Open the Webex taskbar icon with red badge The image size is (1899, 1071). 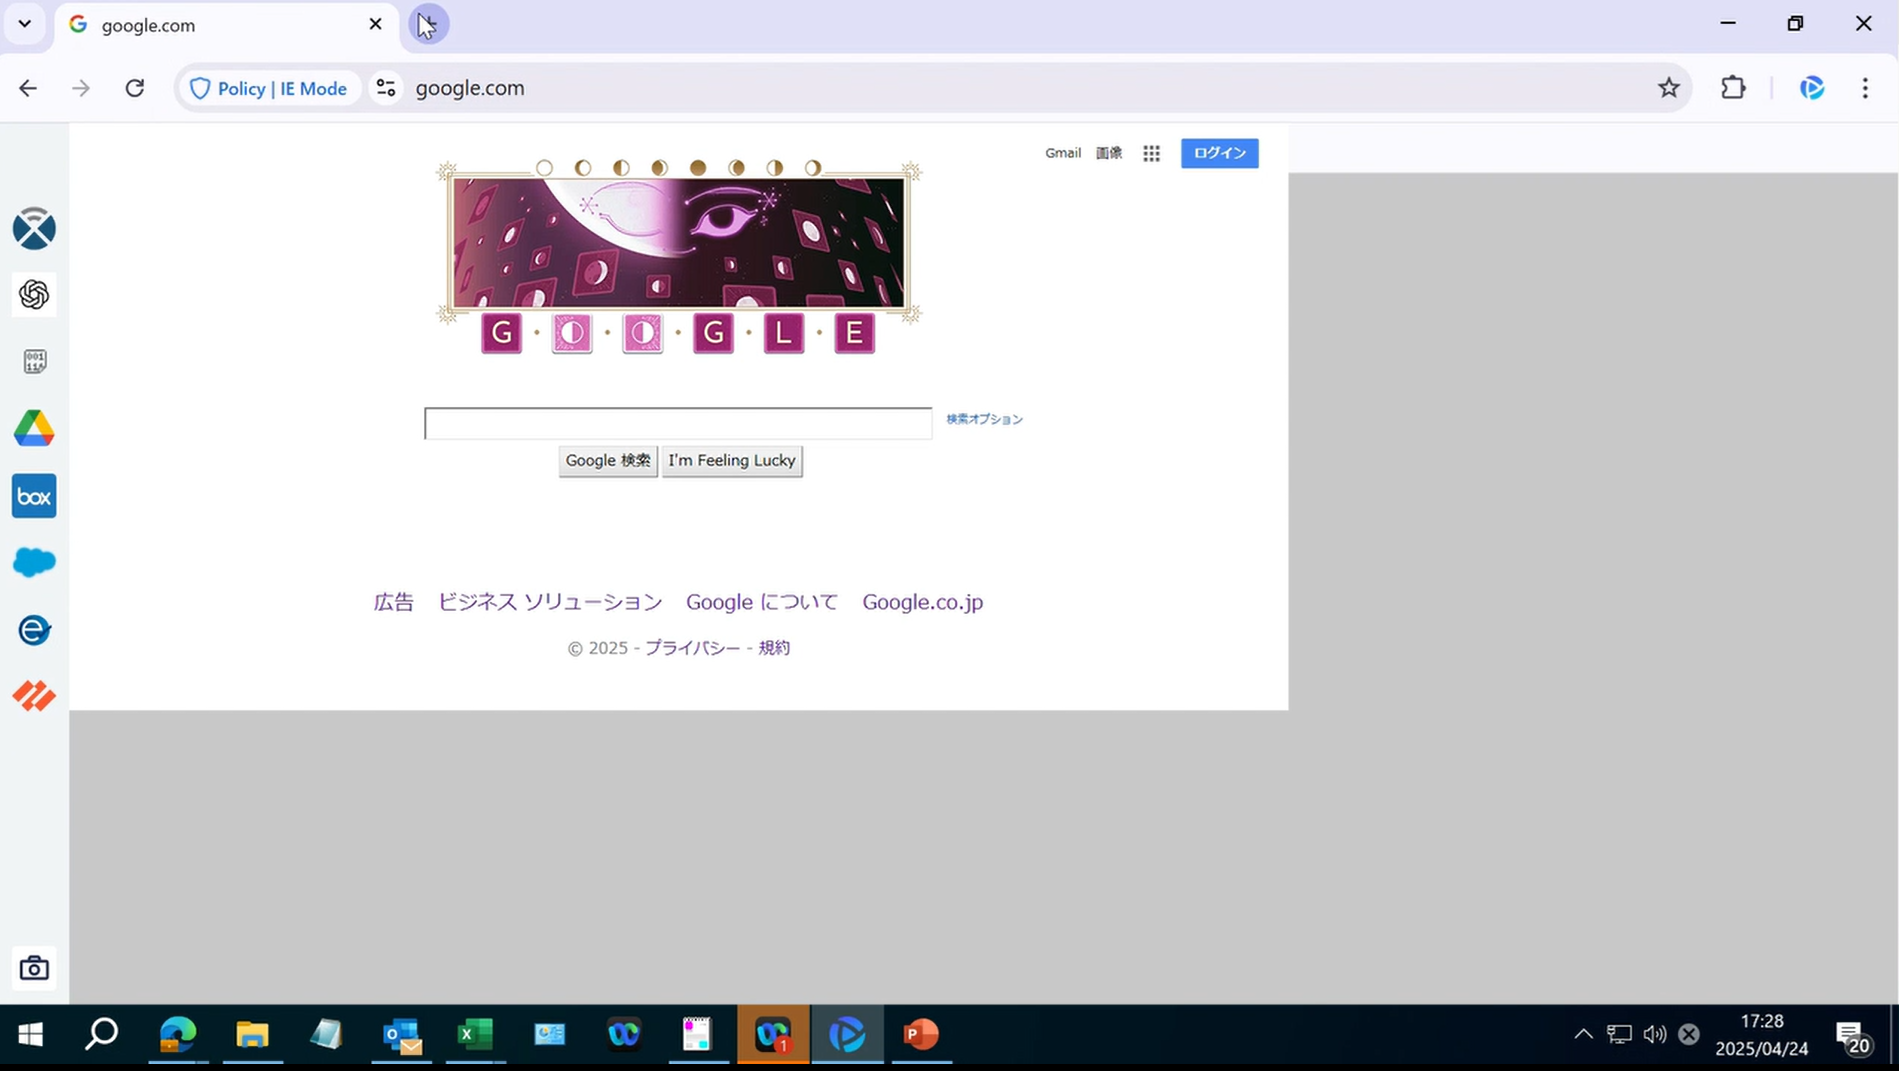pyautogui.click(x=773, y=1034)
